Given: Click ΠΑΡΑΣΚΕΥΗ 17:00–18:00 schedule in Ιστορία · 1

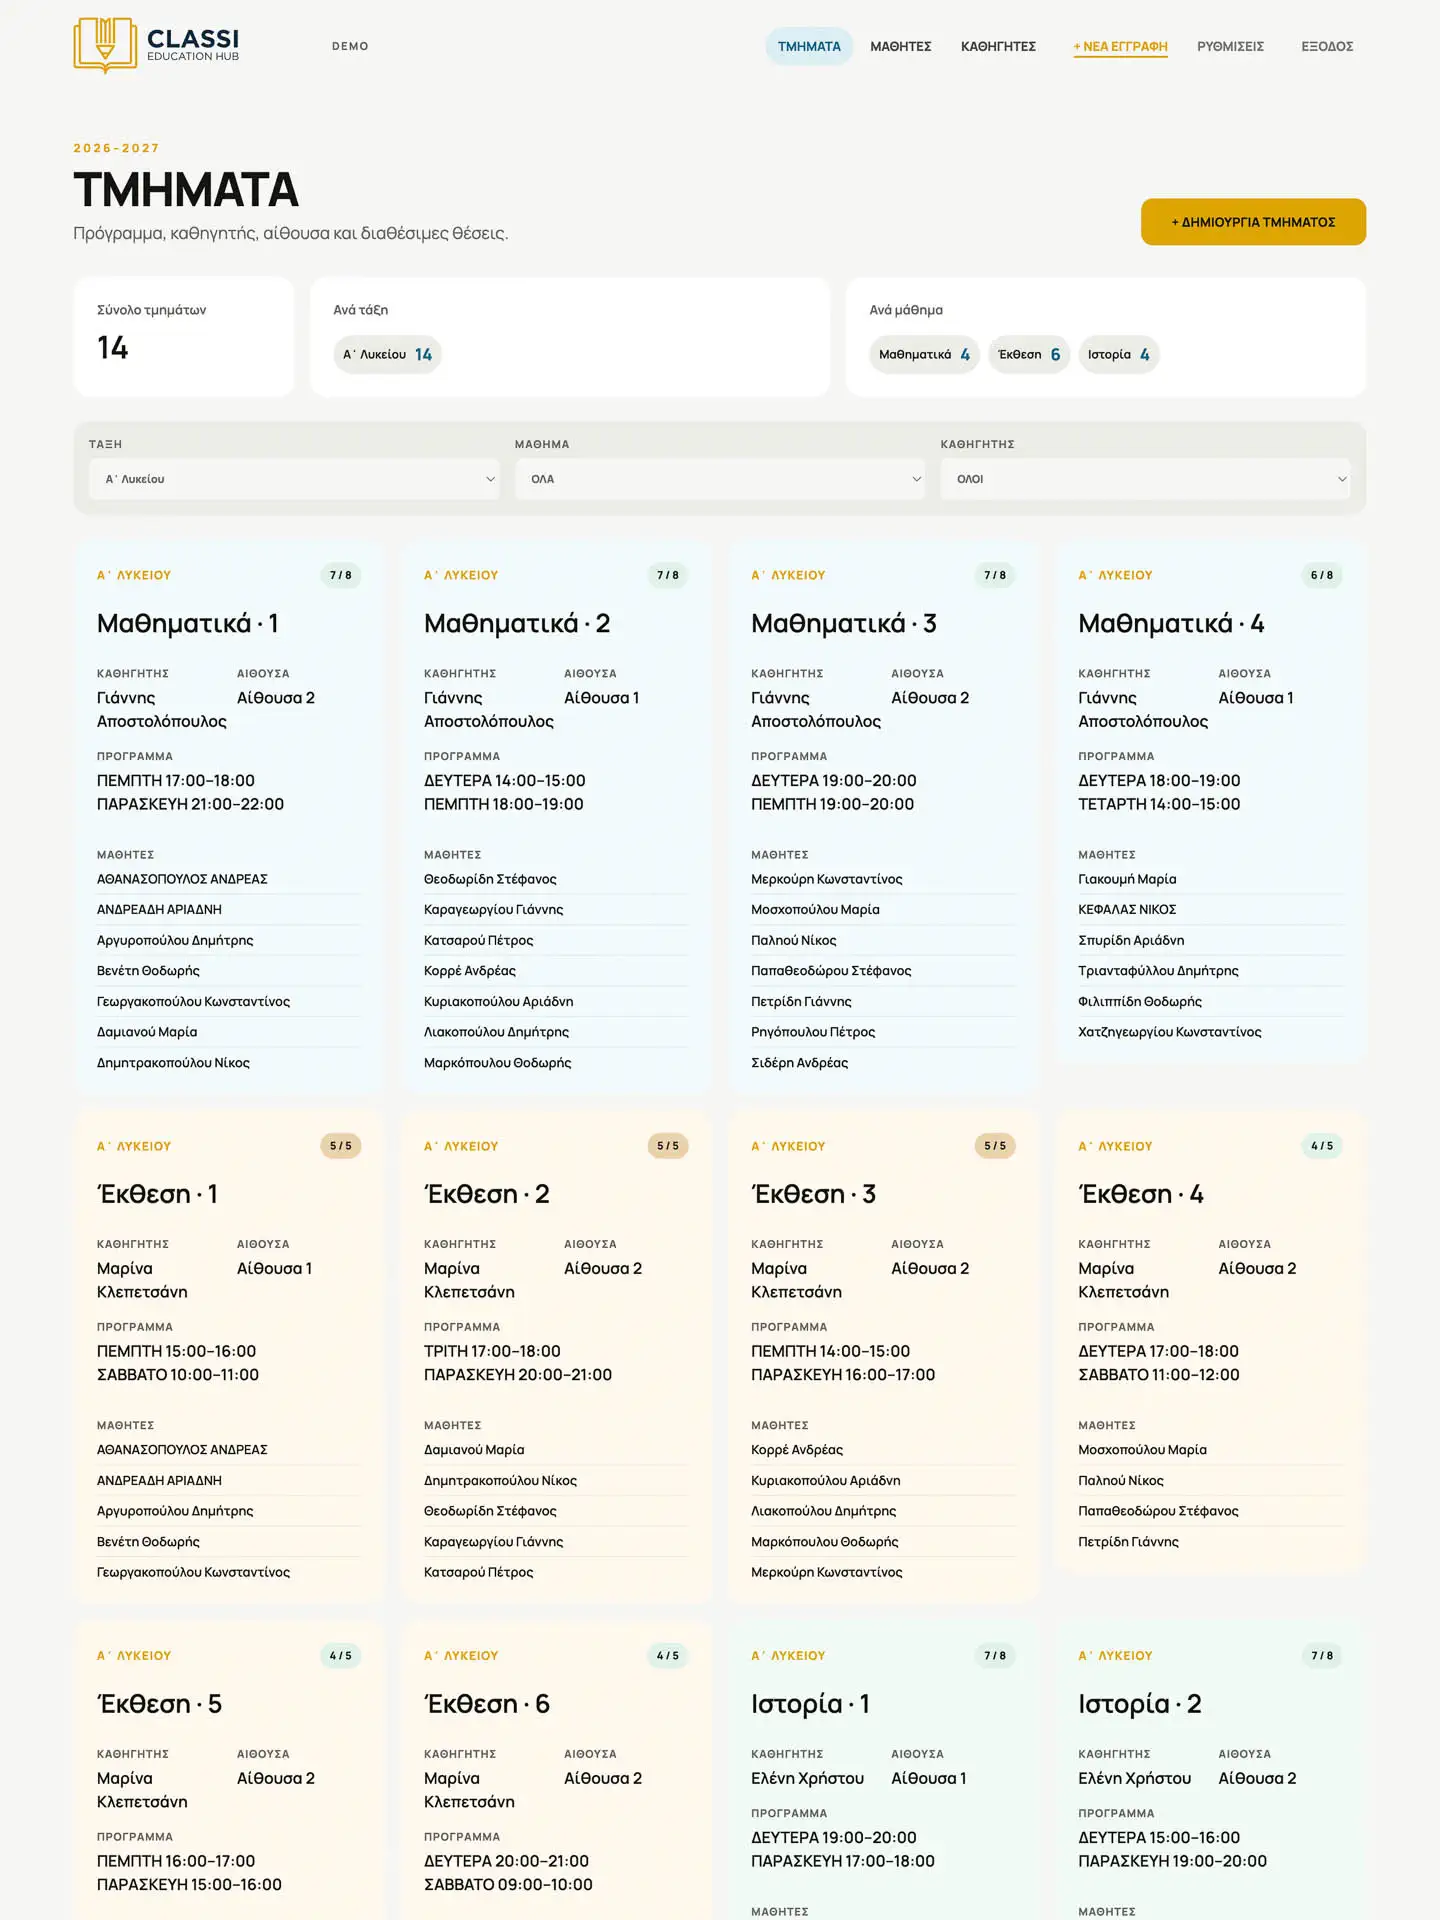Looking at the screenshot, I should [843, 1862].
